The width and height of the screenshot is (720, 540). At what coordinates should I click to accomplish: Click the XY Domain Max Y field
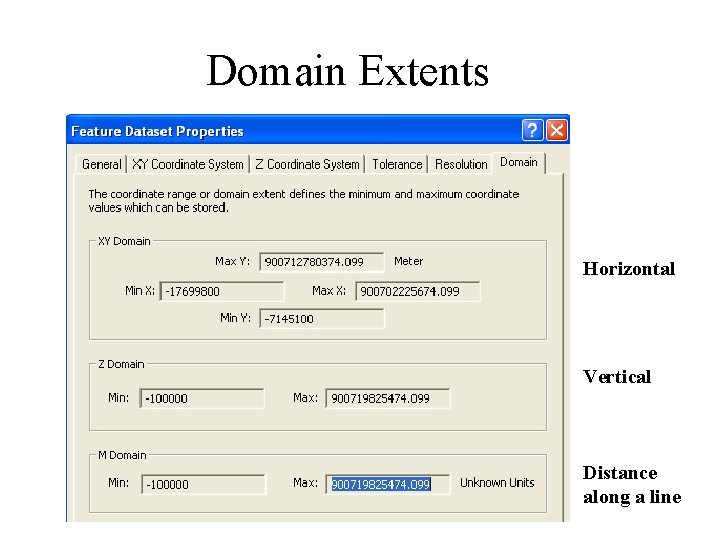pos(321,262)
